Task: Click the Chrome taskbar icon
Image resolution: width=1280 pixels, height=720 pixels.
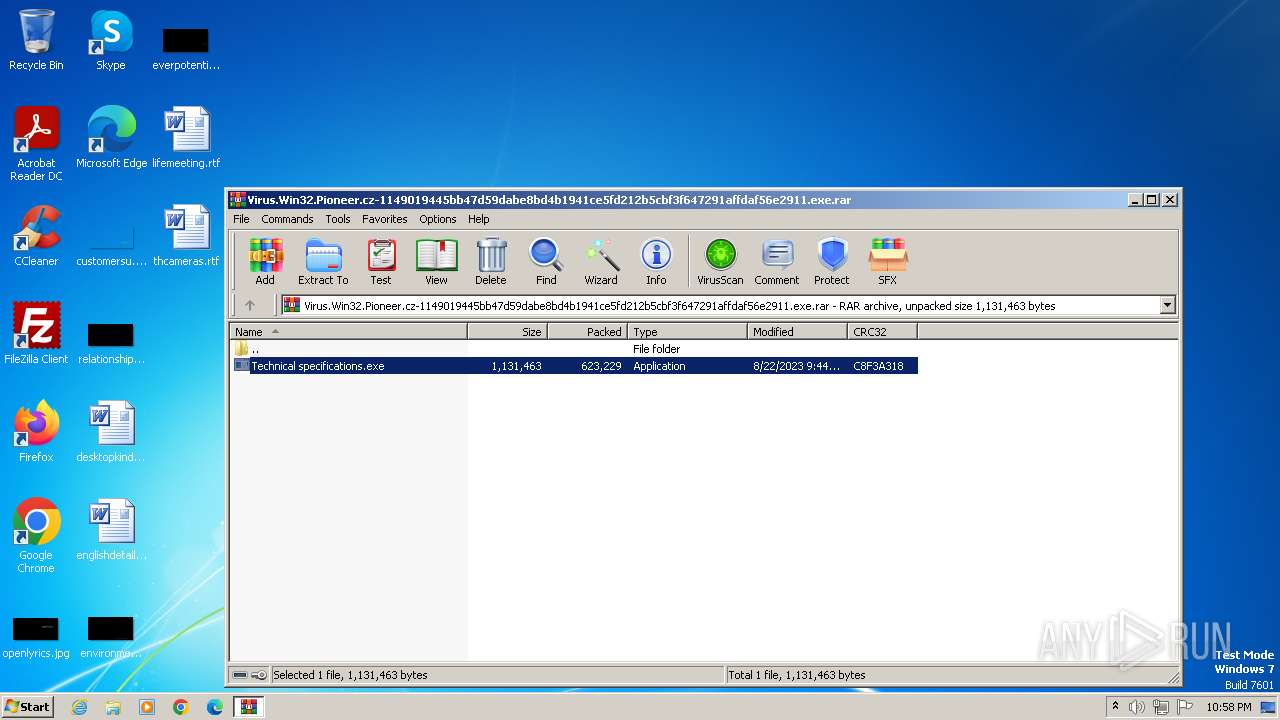Action: 181,707
